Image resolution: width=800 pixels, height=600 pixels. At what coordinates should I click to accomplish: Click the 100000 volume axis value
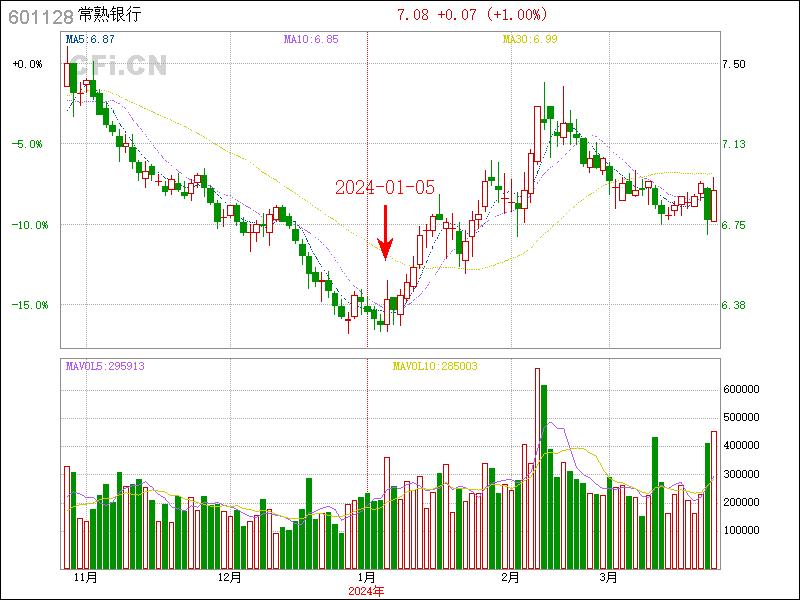(741, 531)
